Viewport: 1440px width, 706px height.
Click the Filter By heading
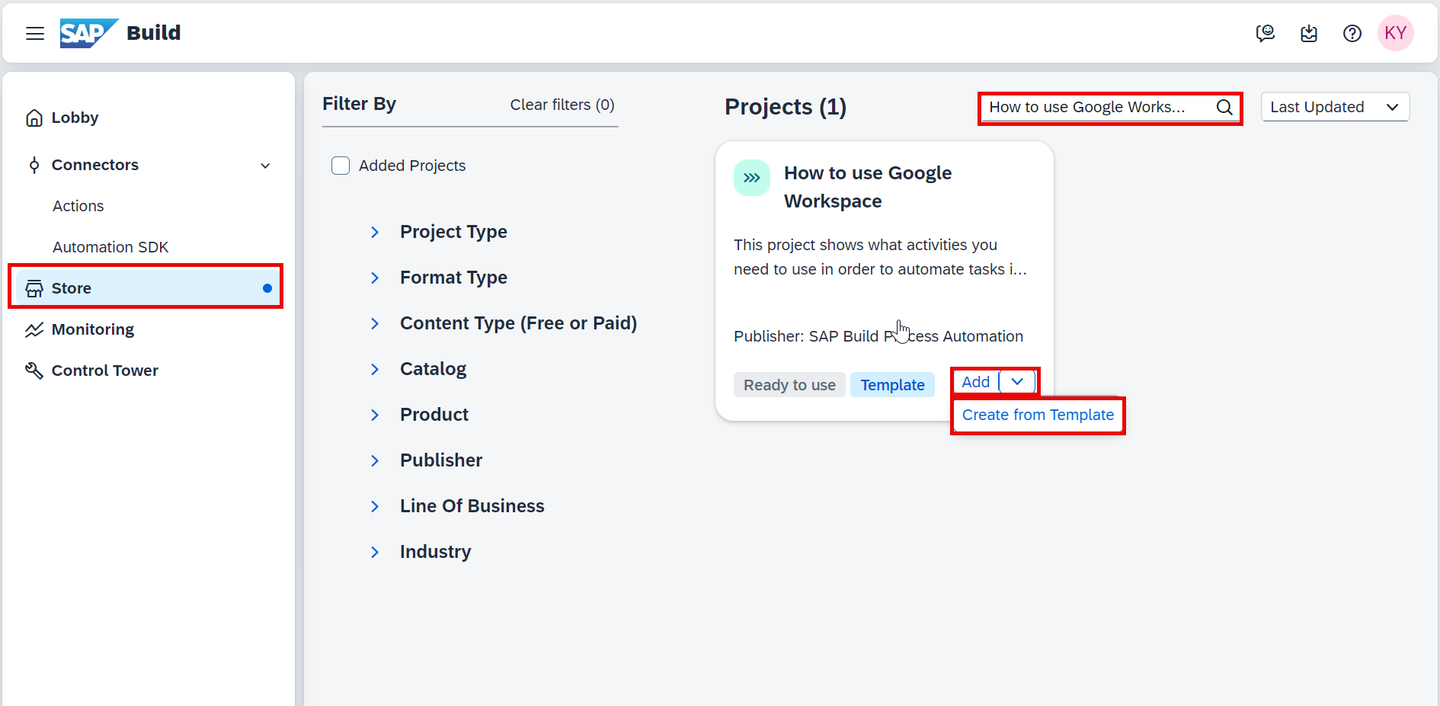[x=359, y=104]
